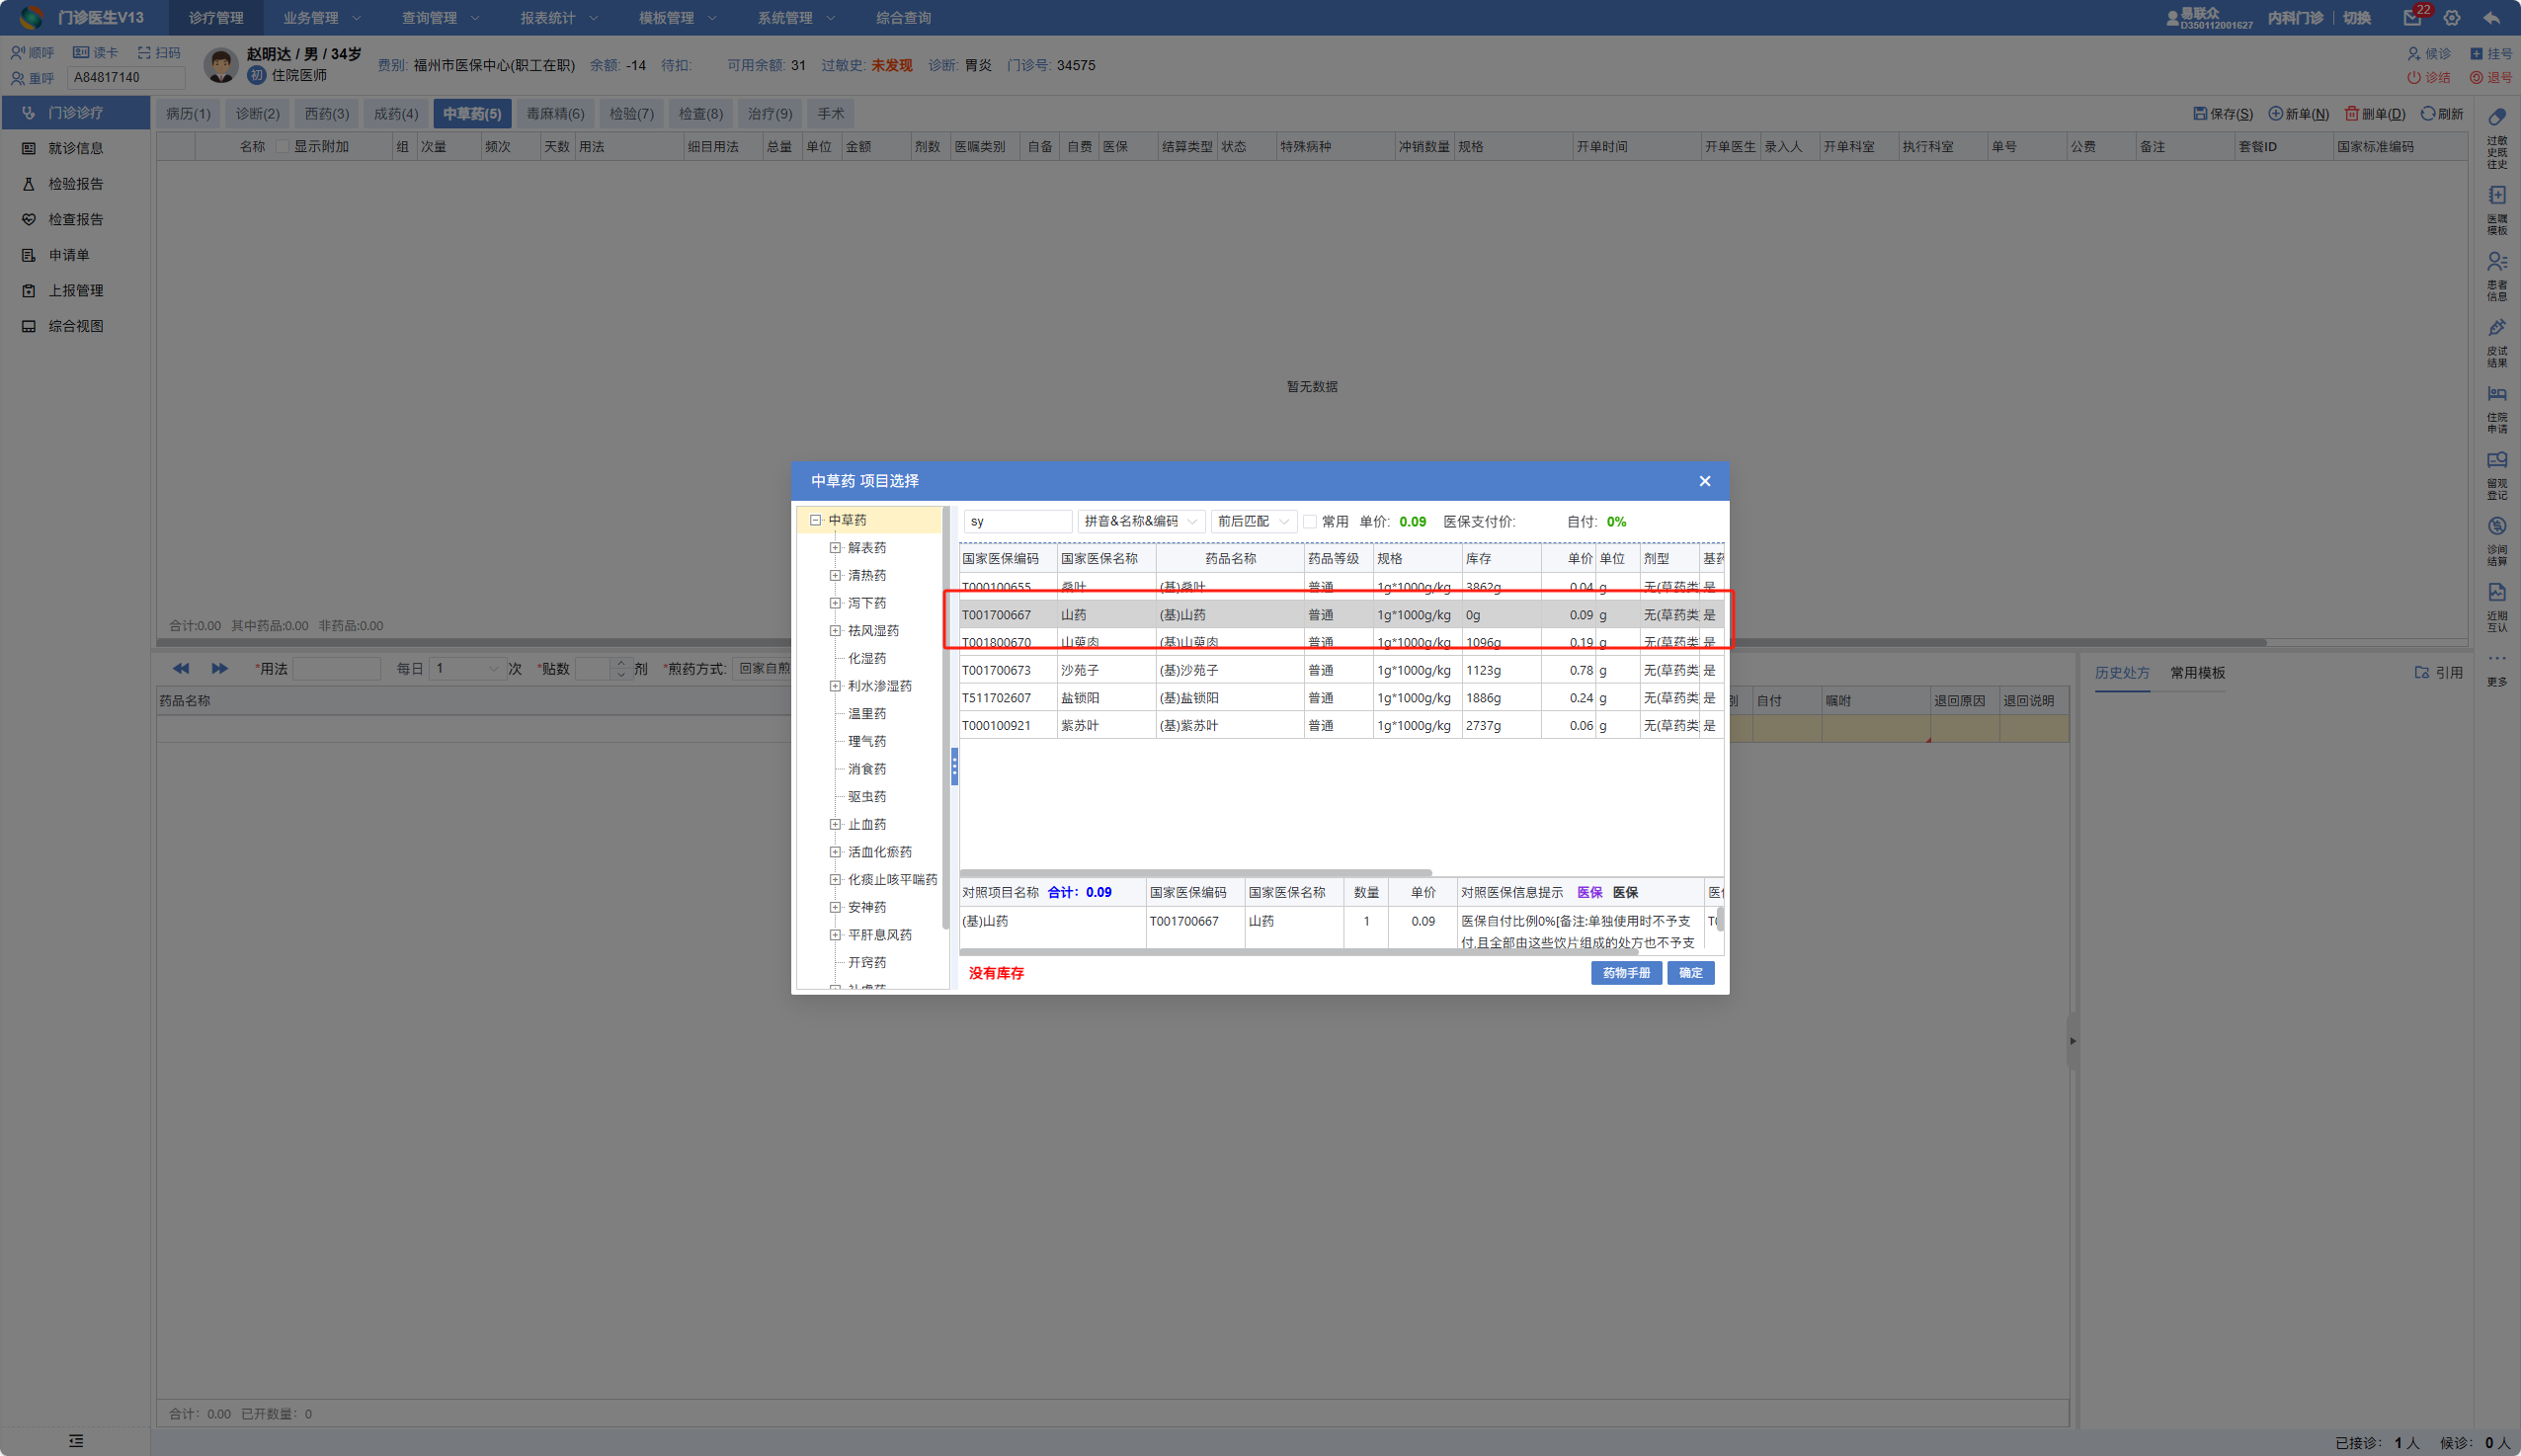Collapse the 中草药 root tree node
Screen dimensions: 2521x1456
tap(815, 520)
